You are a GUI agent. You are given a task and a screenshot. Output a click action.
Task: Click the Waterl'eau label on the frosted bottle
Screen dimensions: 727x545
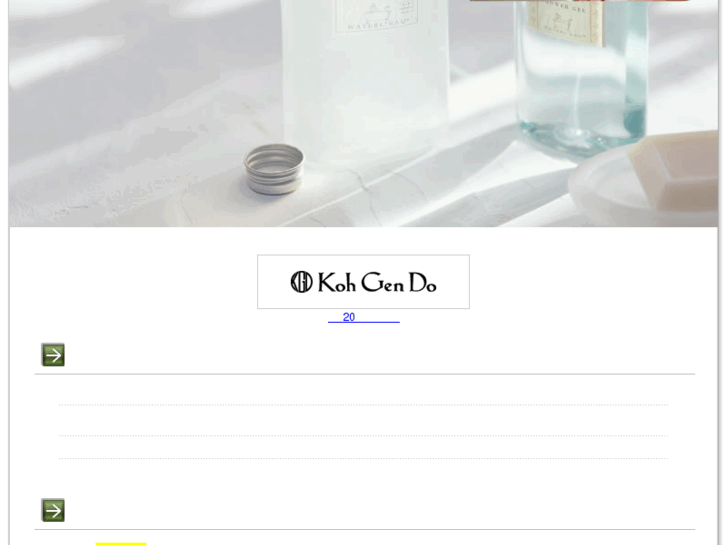point(377,15)
